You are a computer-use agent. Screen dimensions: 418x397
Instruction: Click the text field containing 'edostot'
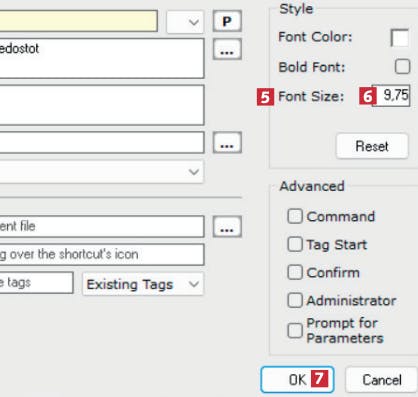[x=102, y=58]
